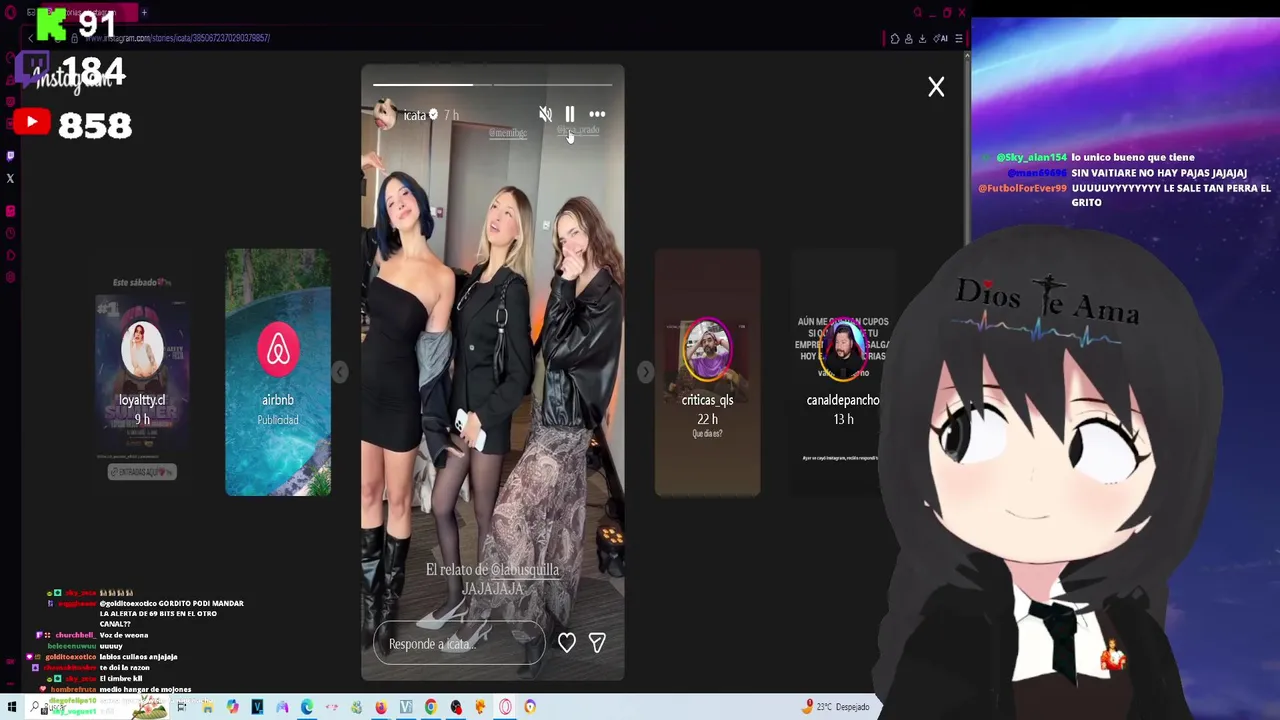
Task: Close the Instagram story viewer
Action: click(936, 88)
